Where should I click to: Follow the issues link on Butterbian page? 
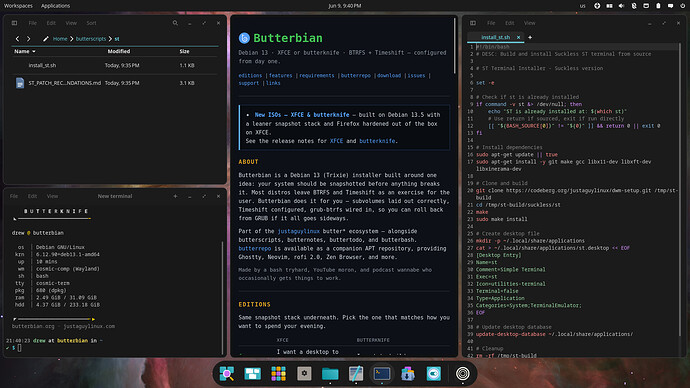tap(416, 76)
